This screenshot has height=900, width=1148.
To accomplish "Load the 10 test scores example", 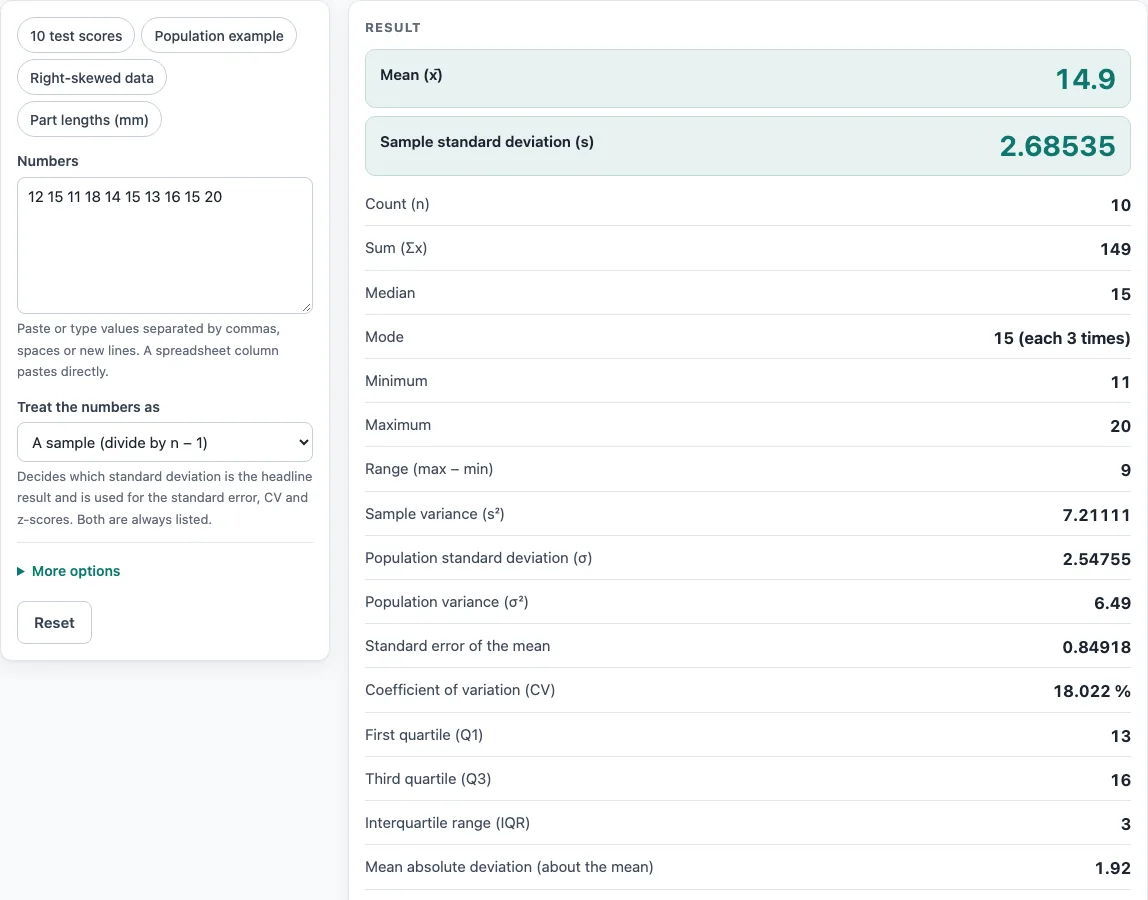I will [x=76, y=36].
